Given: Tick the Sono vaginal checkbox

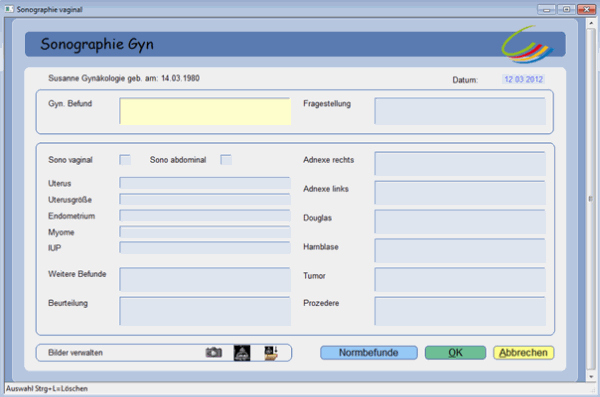Looking at the screenshot, I should click(125, 160).
